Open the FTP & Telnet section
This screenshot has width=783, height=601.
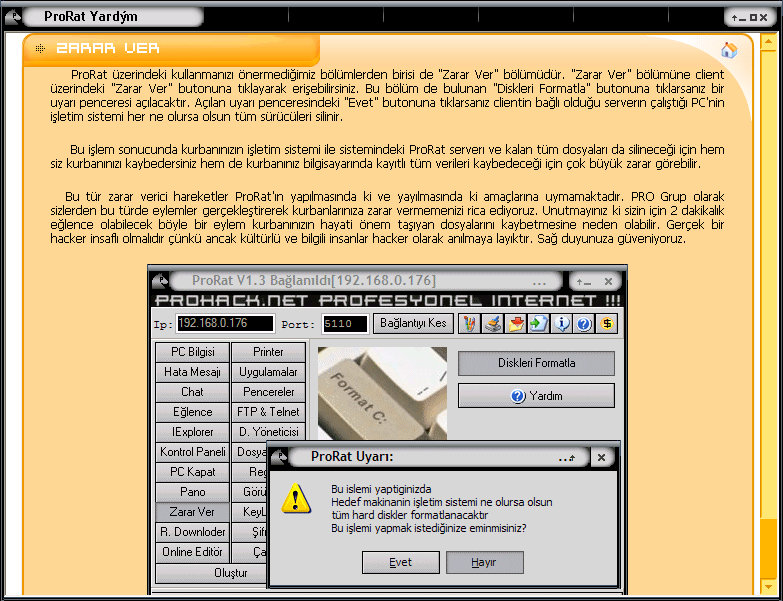[x=268, y=412]
